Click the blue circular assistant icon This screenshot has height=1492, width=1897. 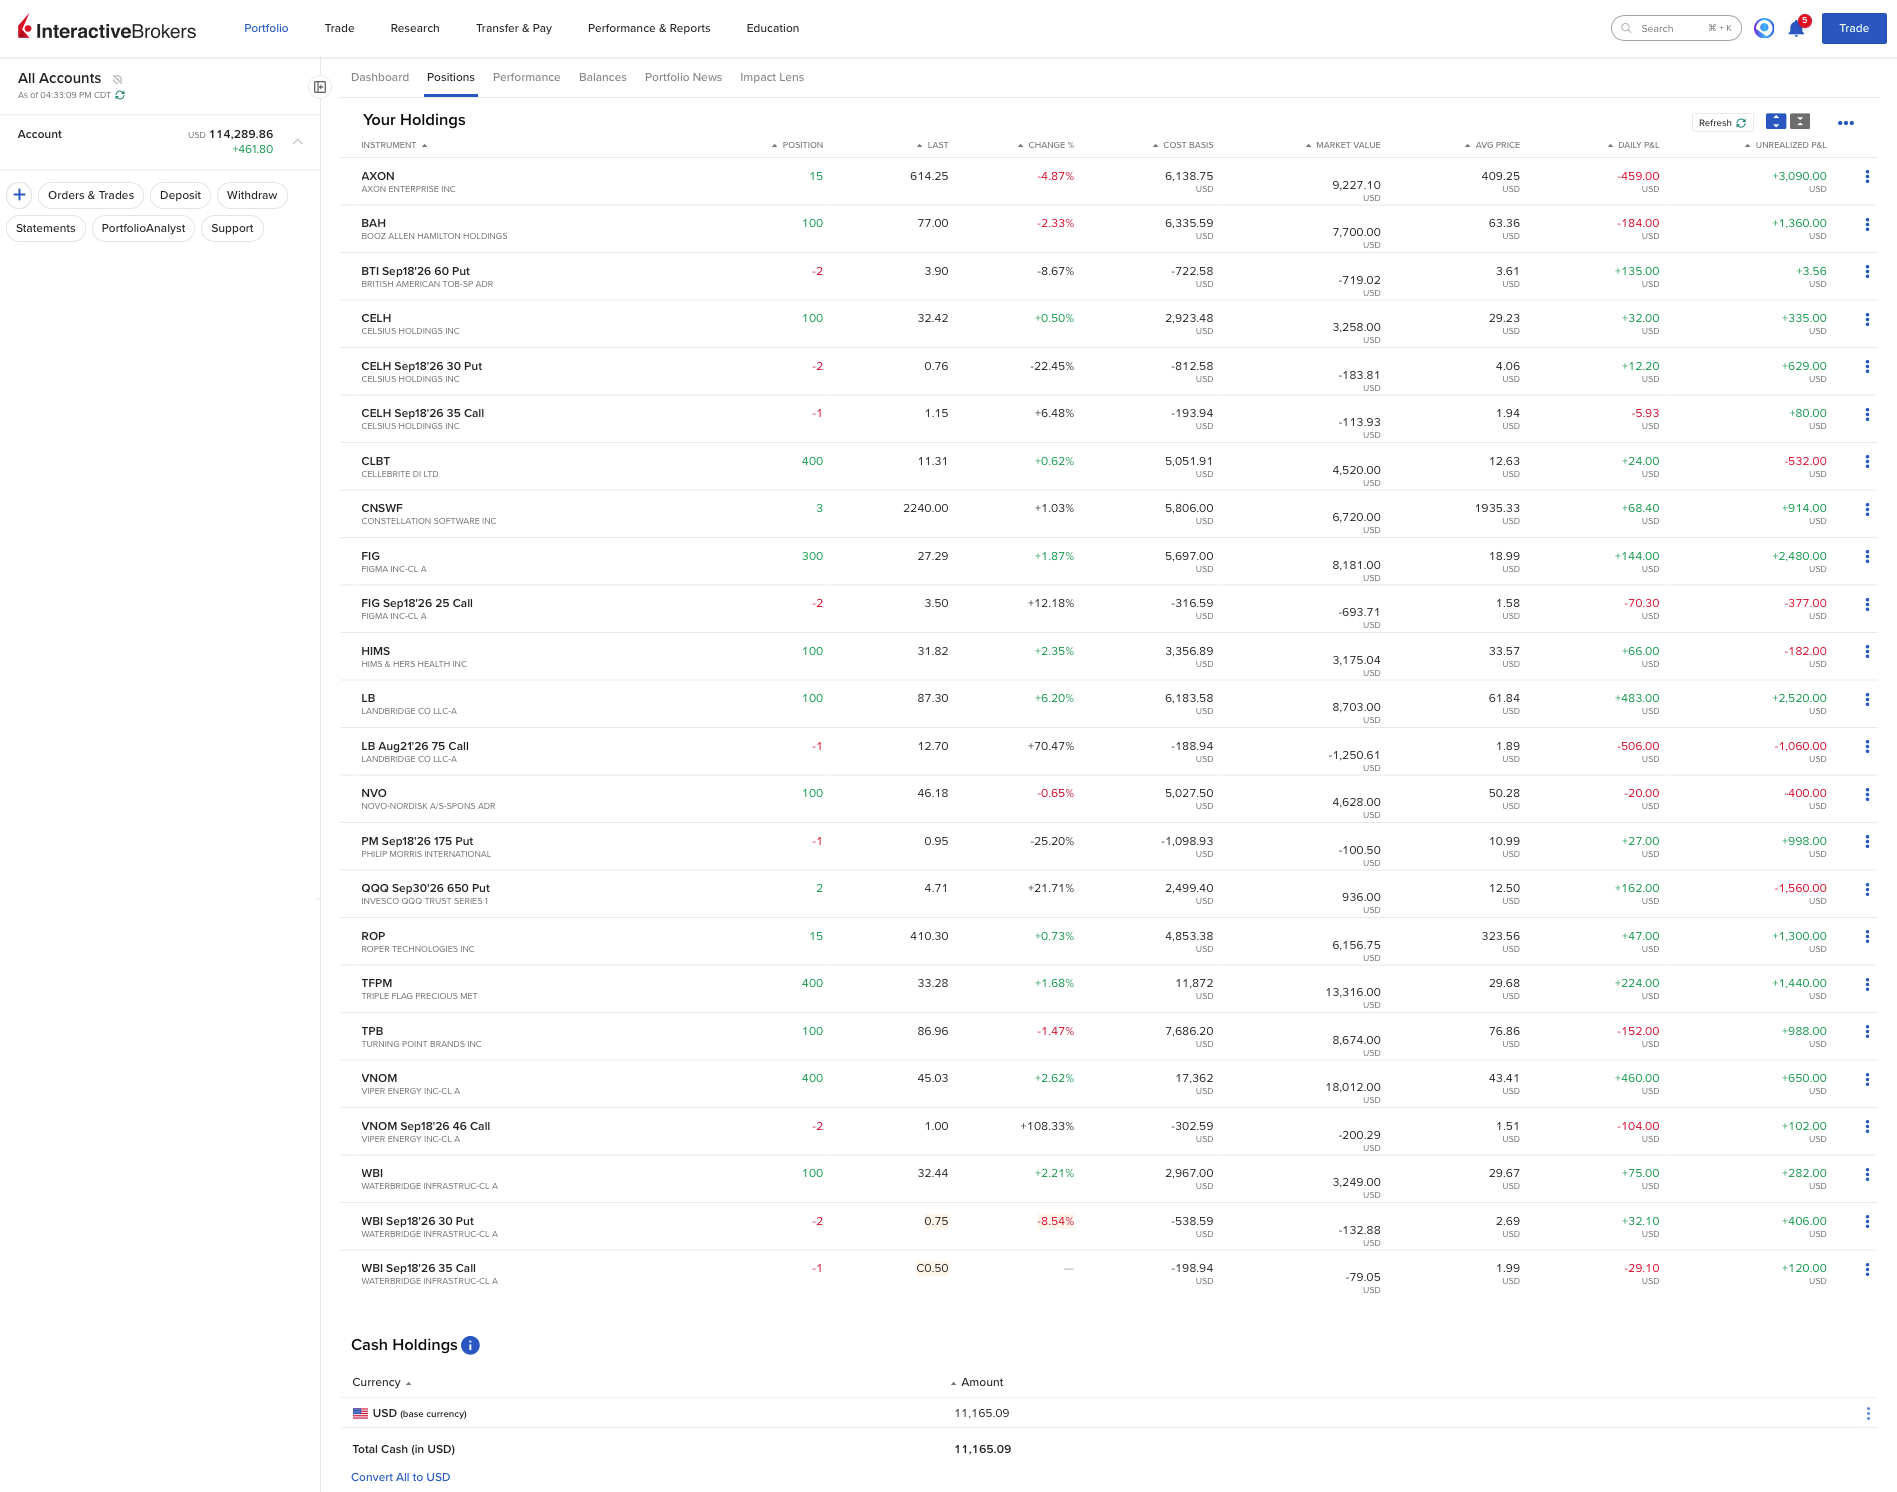click(x=1764, y=28)
